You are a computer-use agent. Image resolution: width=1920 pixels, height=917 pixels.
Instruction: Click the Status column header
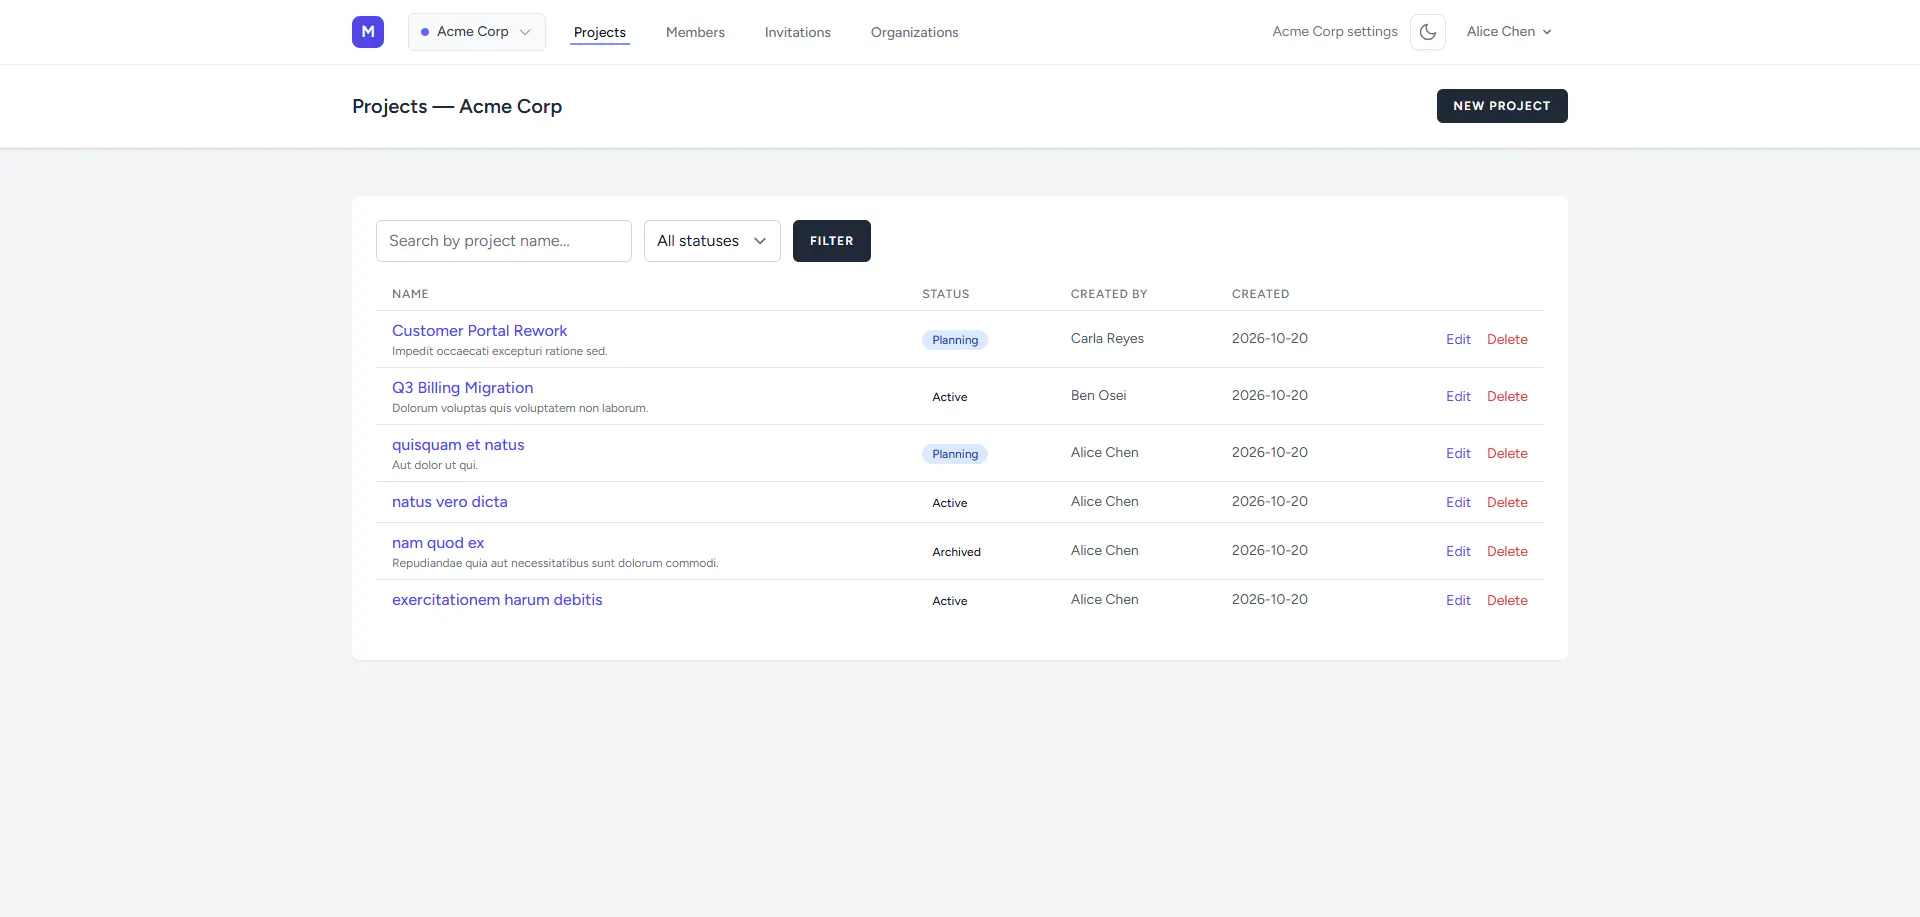point(945,294)
